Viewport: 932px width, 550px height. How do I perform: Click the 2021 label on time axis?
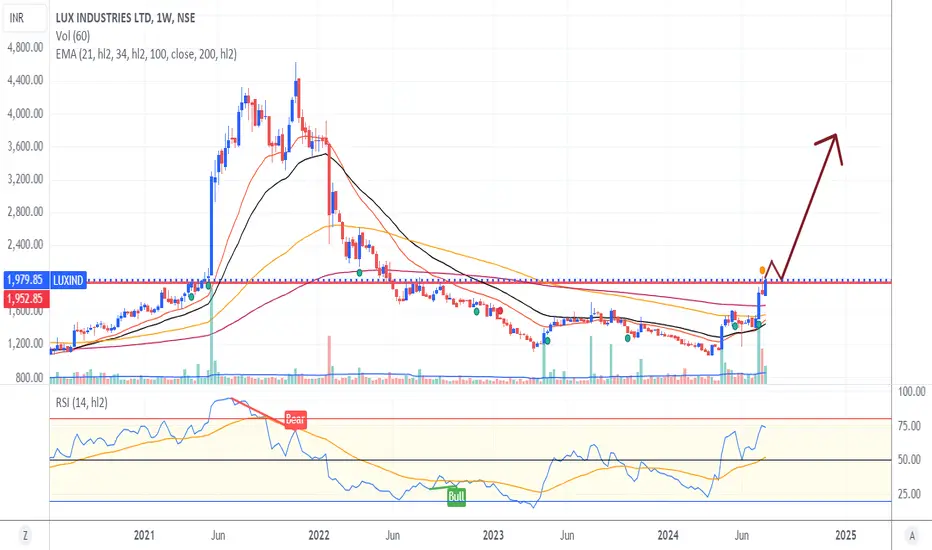pos(144,536)
